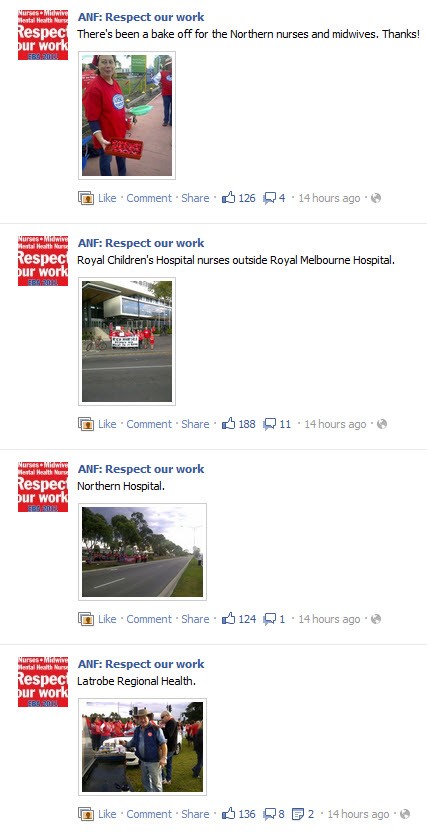Click globe privacy icon on bake off post
This screenshot has width=427, height=832.
376,198
